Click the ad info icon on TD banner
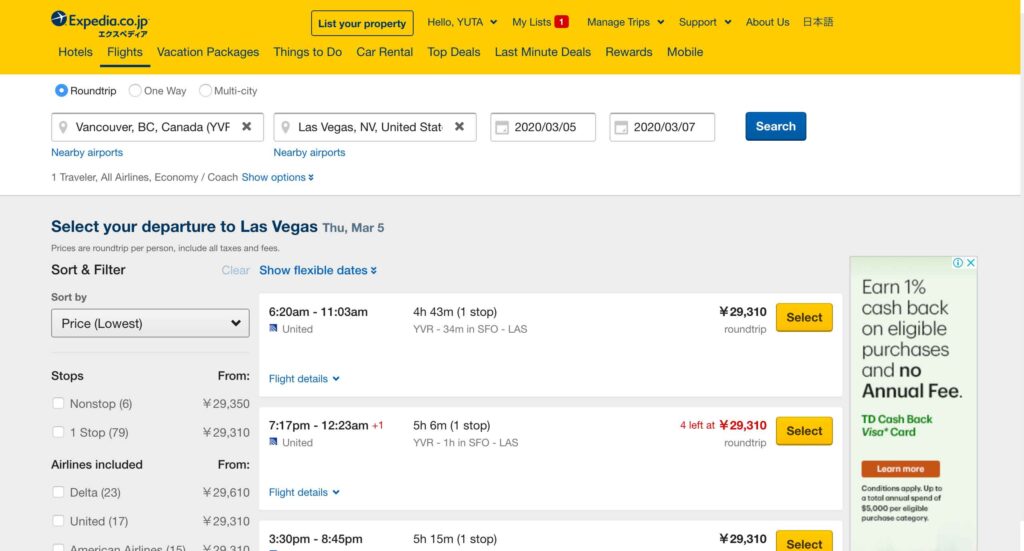This screenshot has width=1024, height=551. [958, 263]
